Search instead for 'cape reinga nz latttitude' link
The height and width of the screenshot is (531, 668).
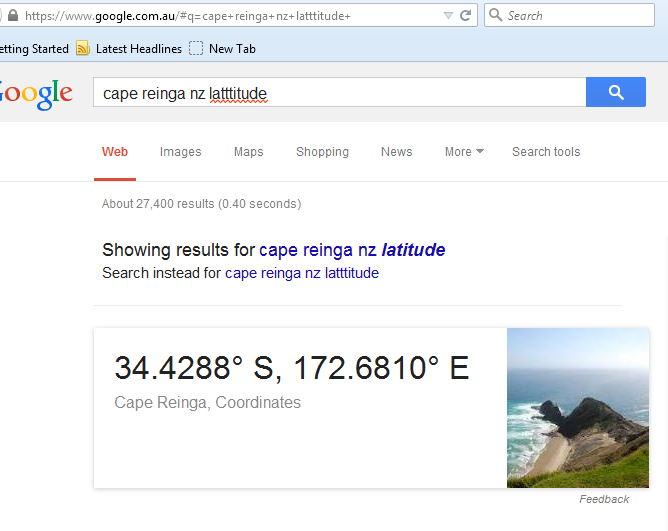click(302, 273)
